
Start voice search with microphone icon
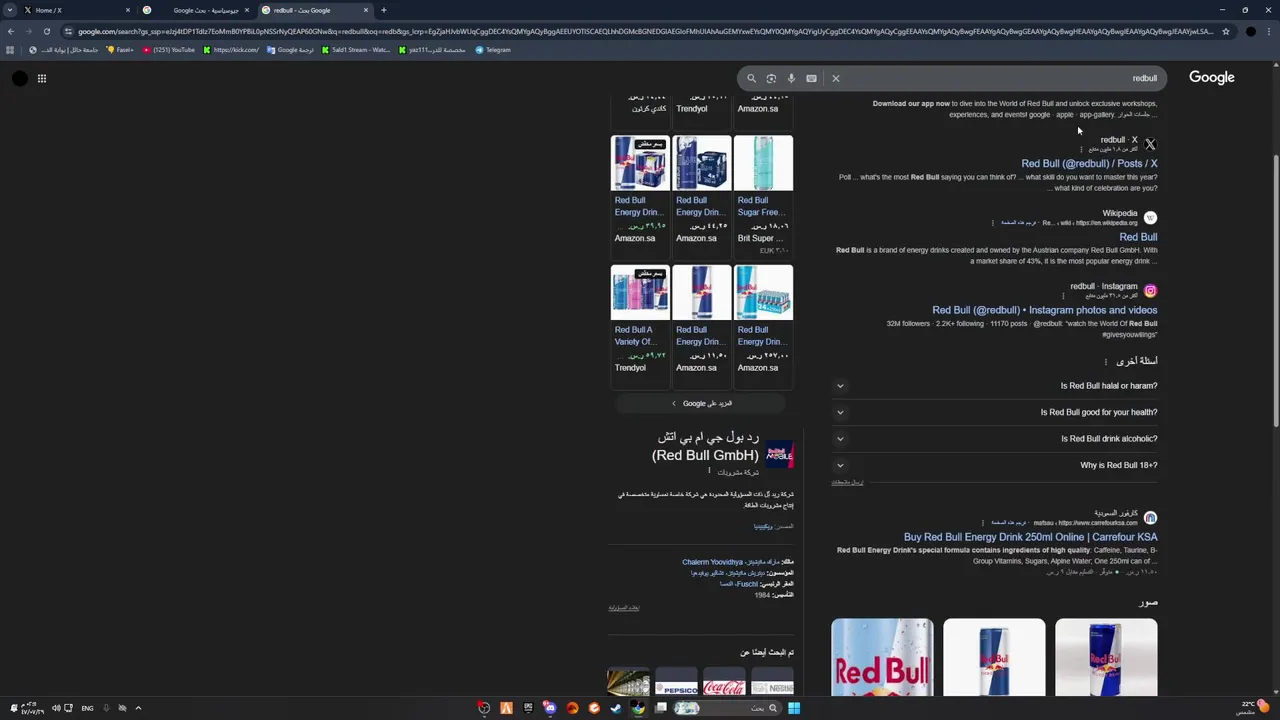[791, 78]
